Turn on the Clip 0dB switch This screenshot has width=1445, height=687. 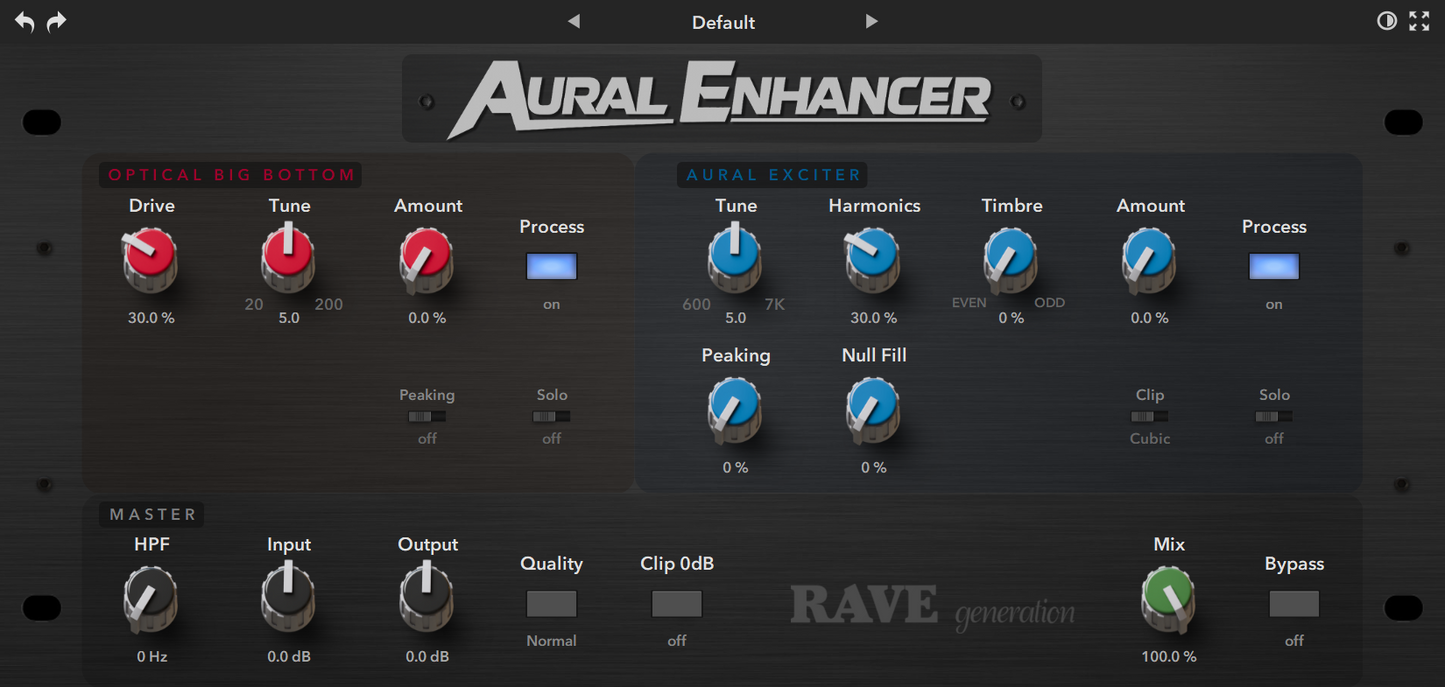(x=676, y=603)
